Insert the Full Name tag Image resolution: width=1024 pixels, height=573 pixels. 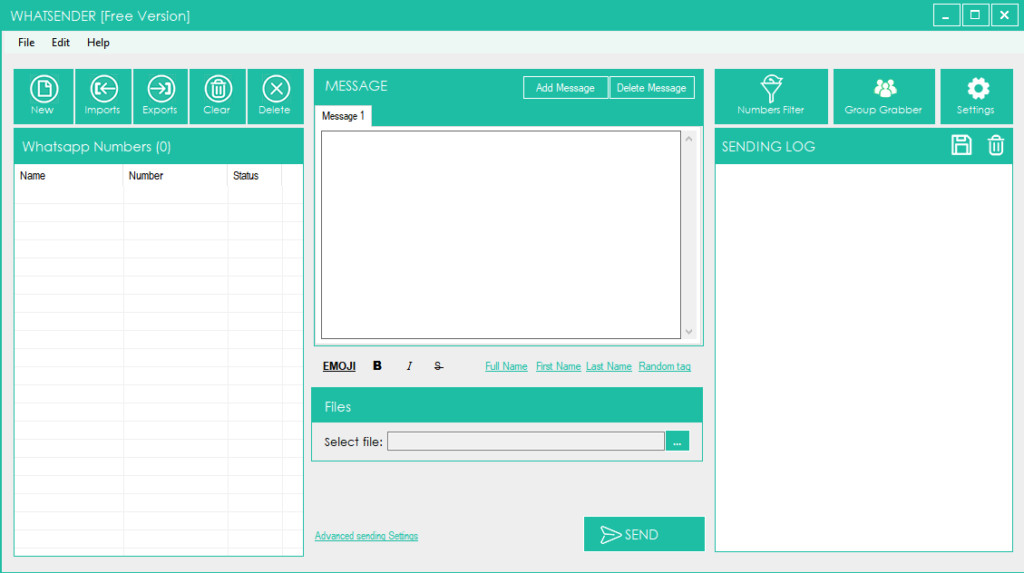point(506,366)
